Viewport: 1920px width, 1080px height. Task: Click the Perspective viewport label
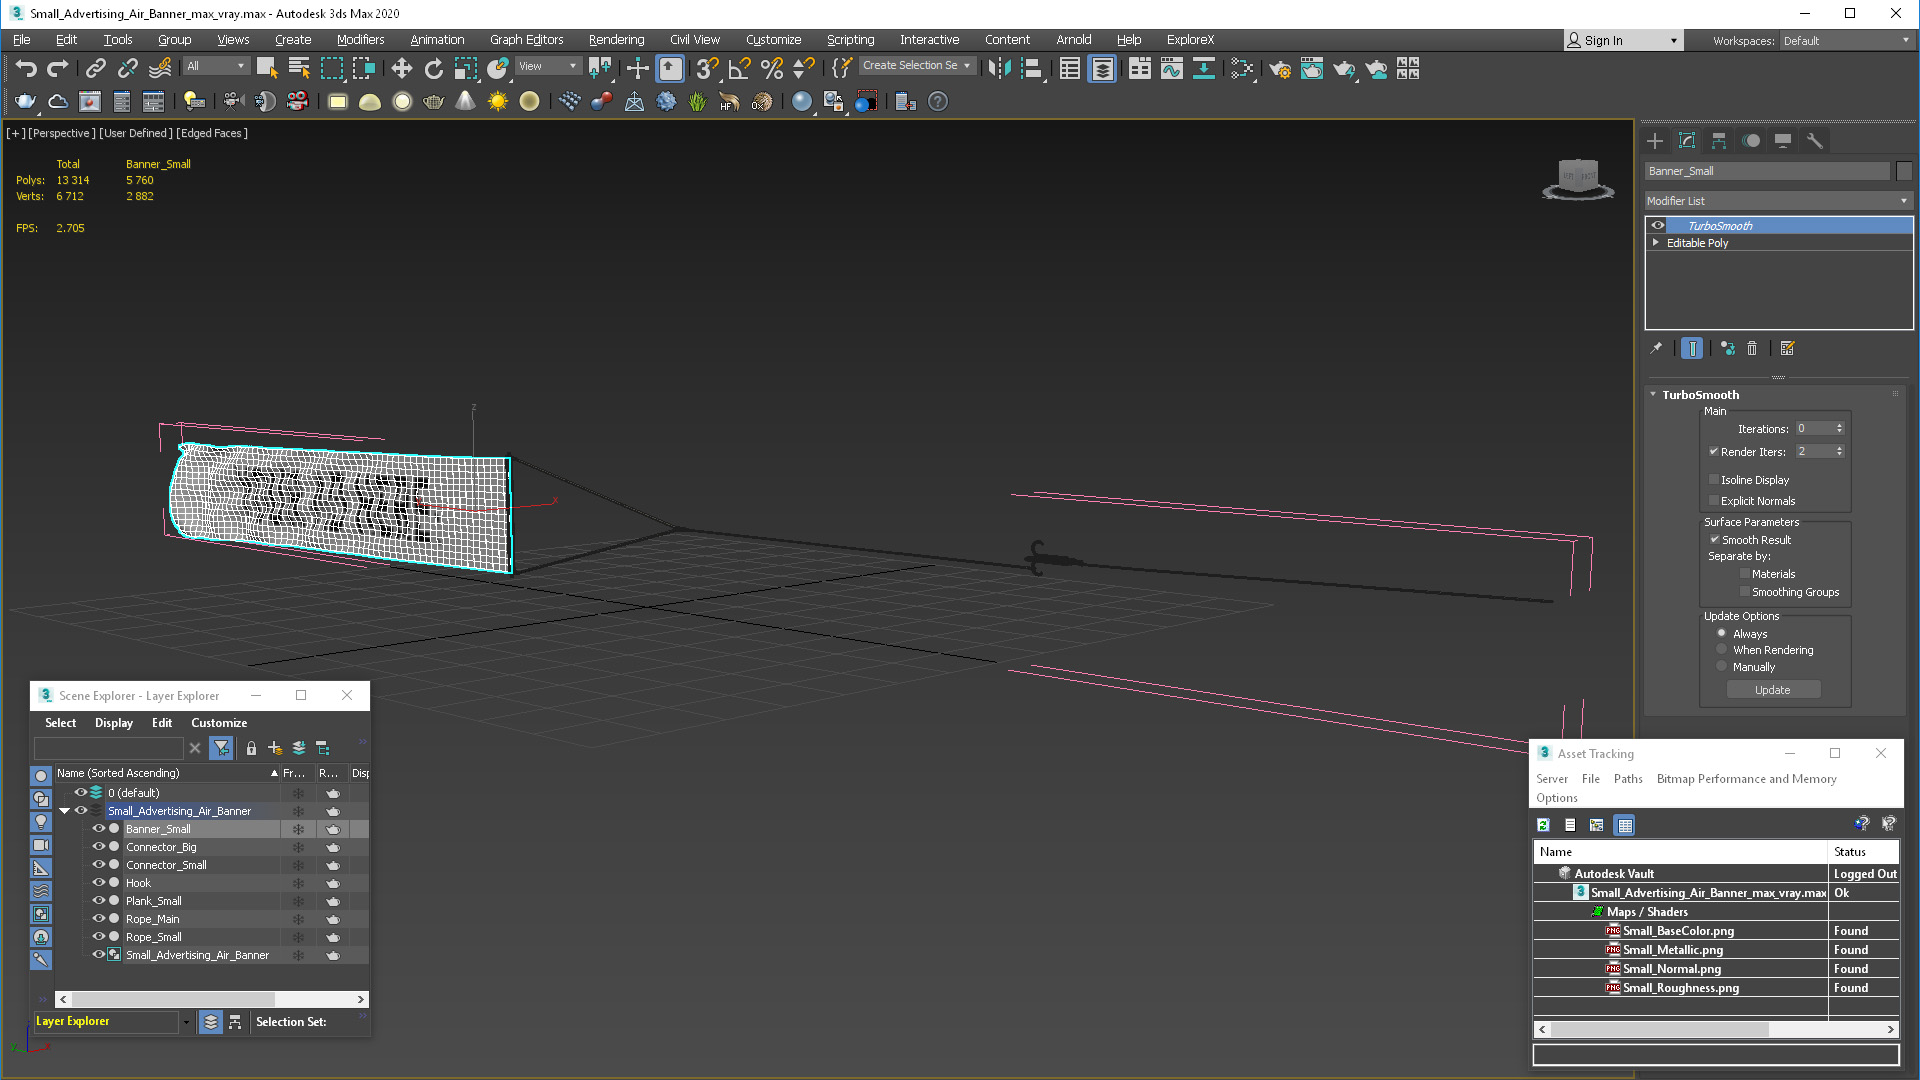coord(62,133)
